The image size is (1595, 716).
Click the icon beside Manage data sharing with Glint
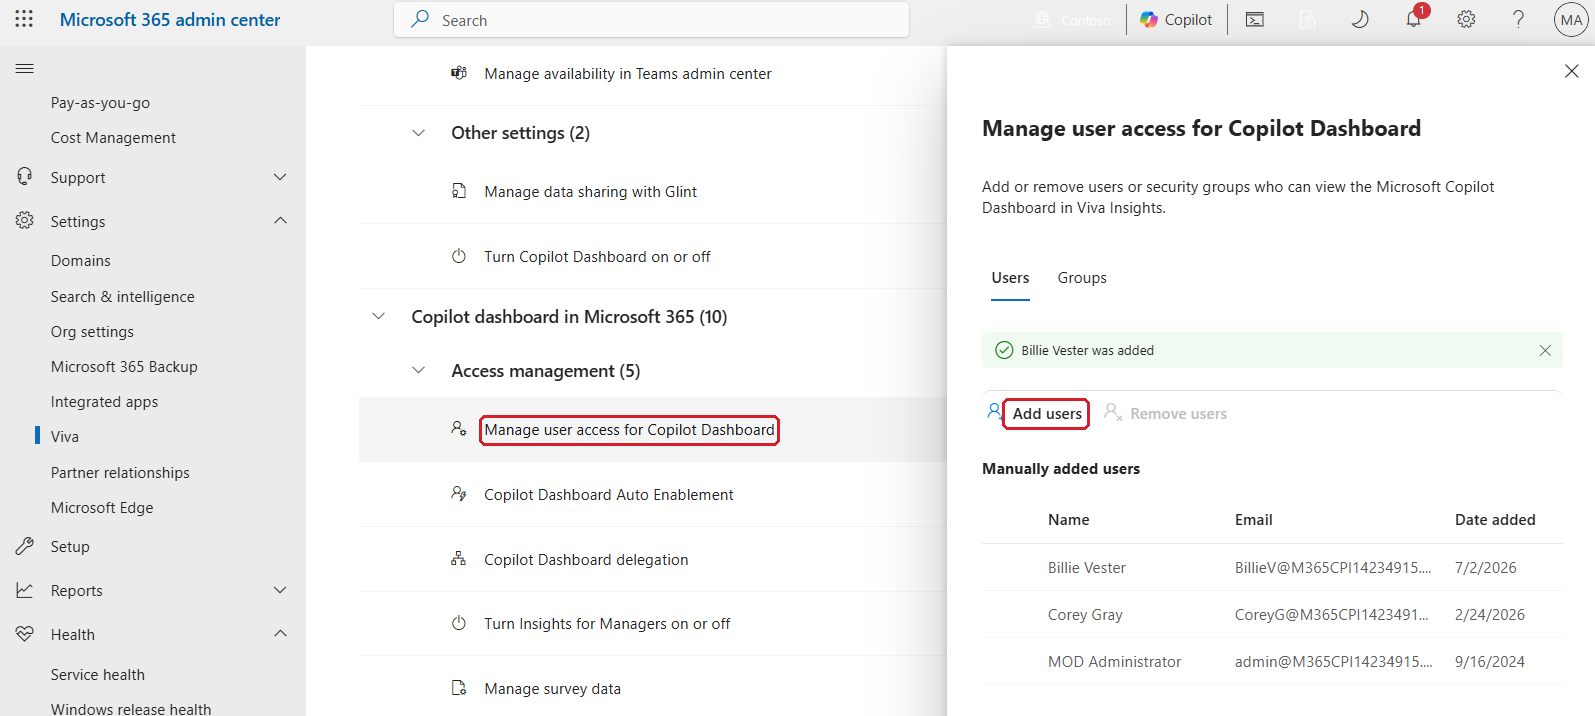pyautogui.click(x=459, y=191)
